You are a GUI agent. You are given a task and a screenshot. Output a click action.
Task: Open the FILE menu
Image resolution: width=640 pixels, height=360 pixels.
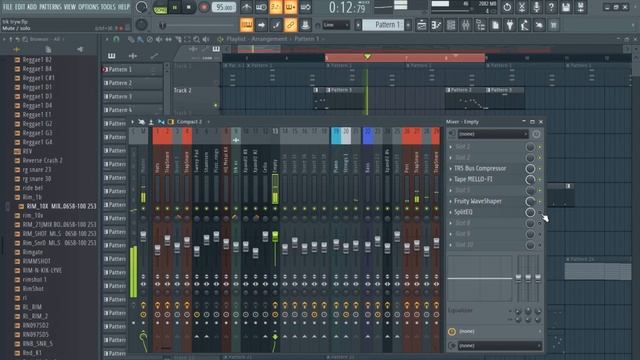click(8, 7)
